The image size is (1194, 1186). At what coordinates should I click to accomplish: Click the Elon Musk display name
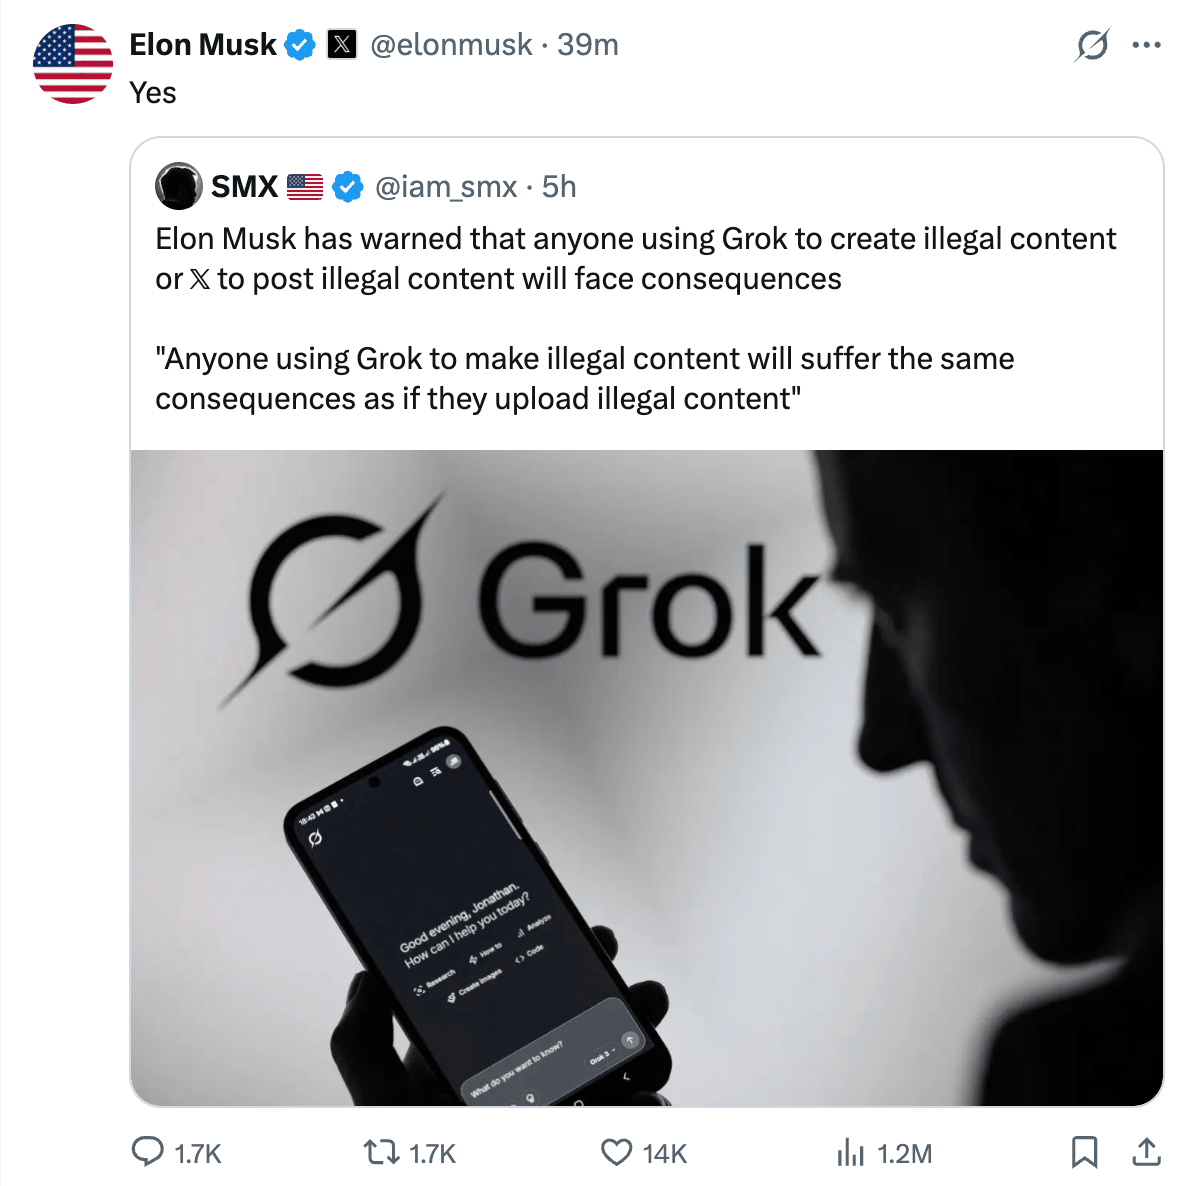click(x=203, y=45)
